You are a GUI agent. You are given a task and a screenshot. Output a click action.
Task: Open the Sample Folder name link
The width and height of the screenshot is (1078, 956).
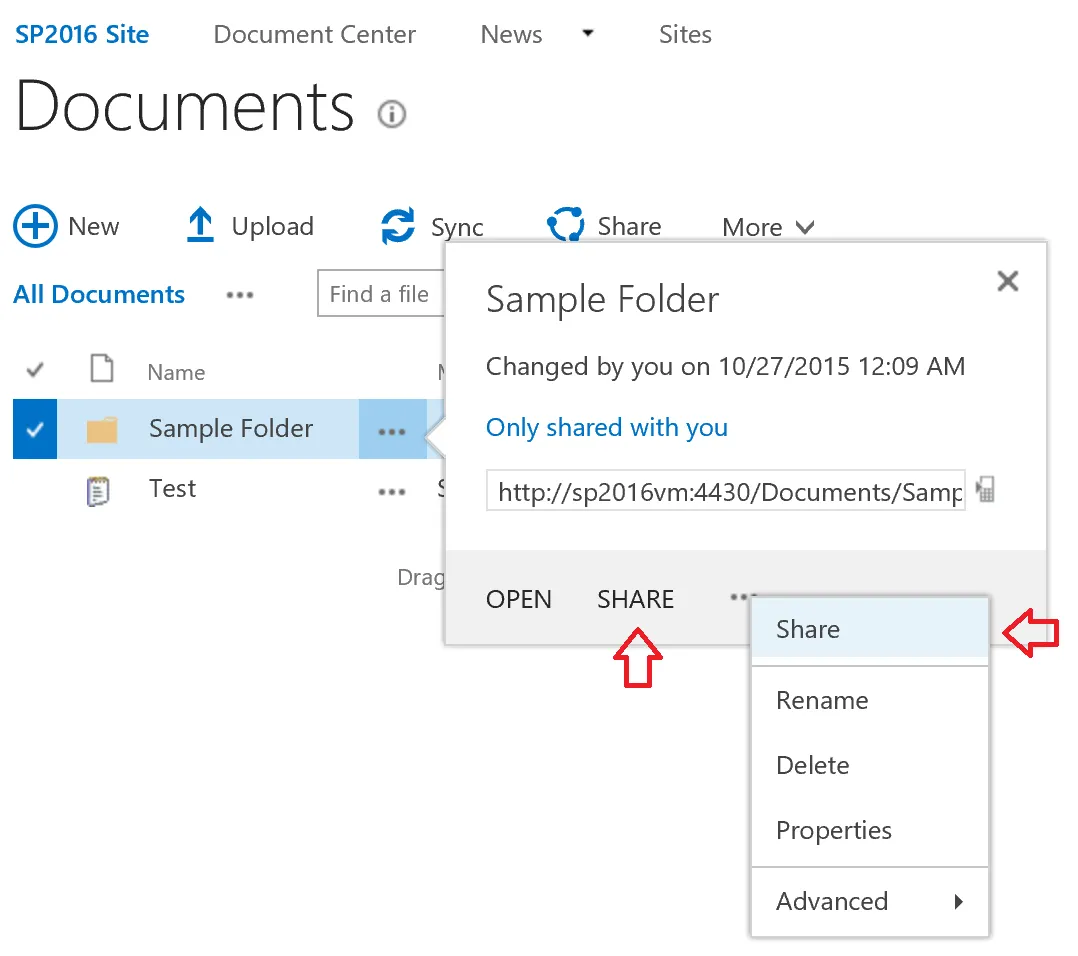231,428
